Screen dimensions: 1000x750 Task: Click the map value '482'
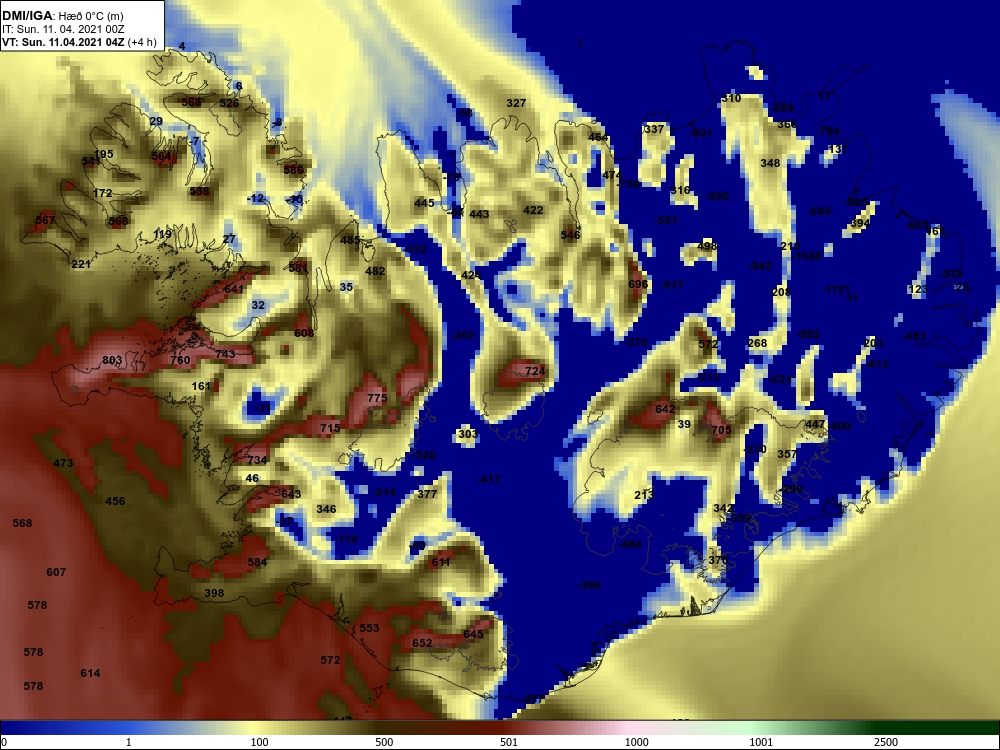(375, 271)
